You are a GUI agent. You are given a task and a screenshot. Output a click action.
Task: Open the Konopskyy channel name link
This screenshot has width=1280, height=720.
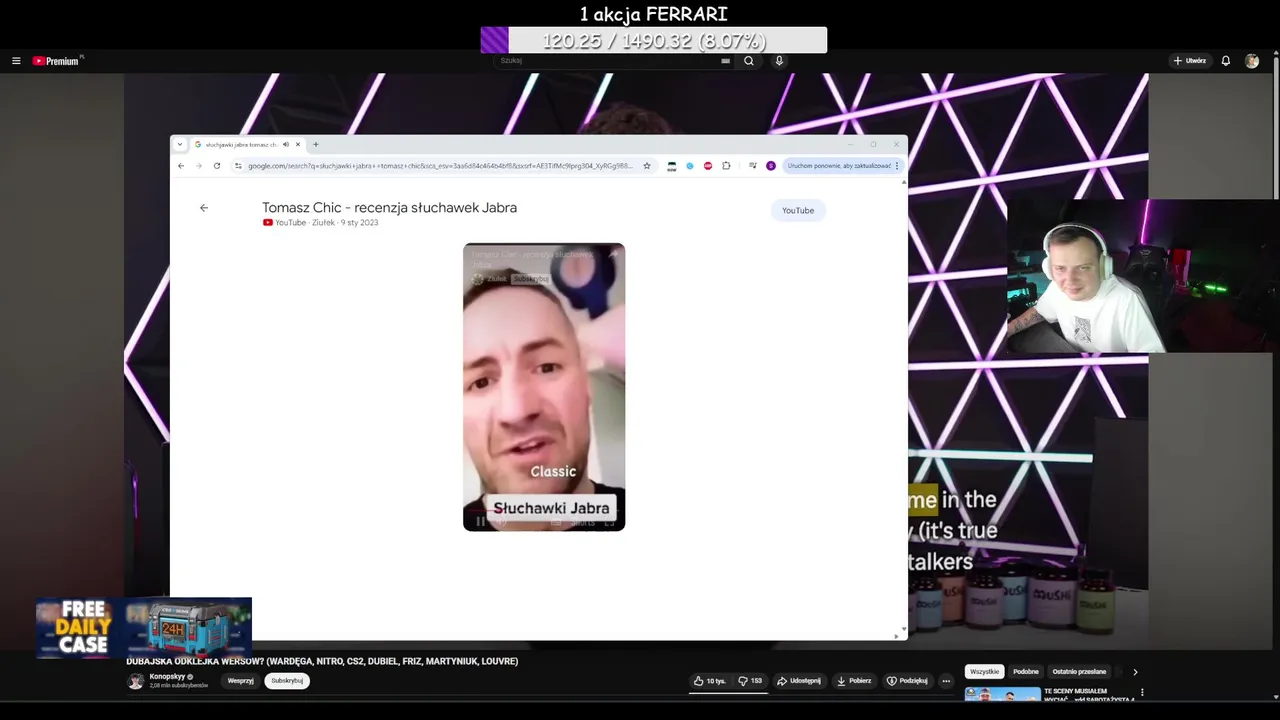(167, 677)
